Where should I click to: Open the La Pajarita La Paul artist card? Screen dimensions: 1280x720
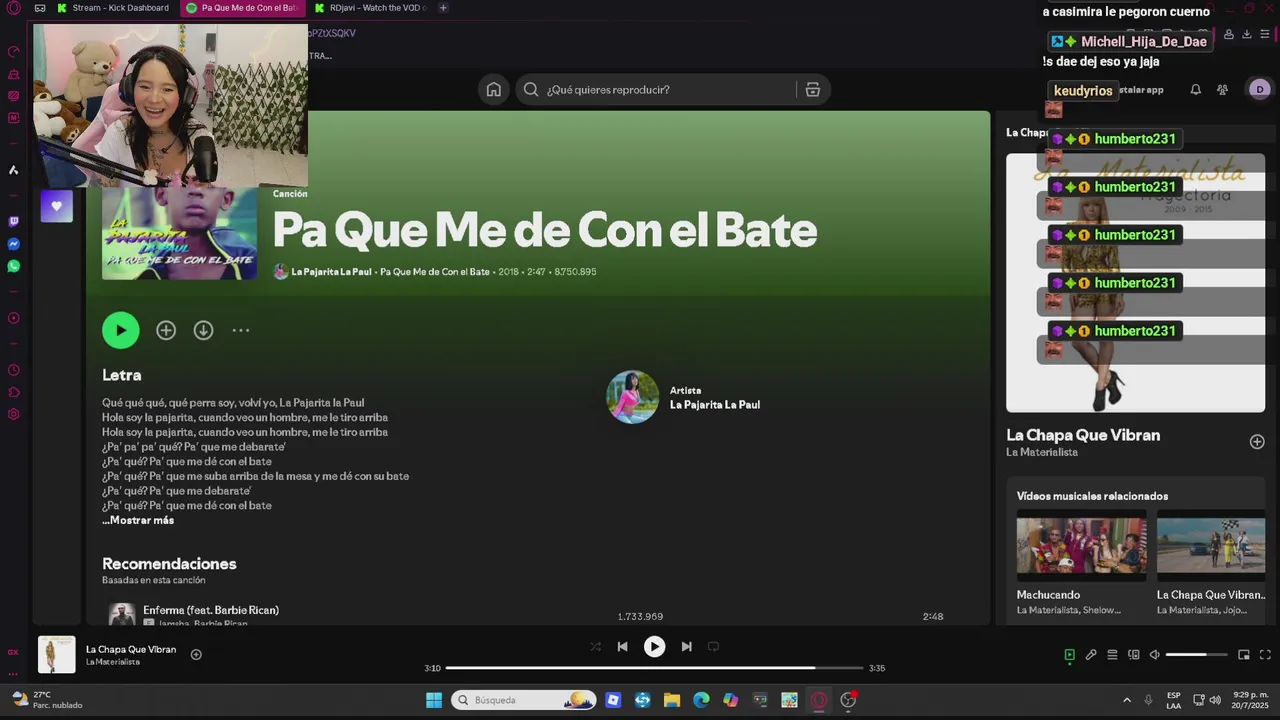coord(684,397)
